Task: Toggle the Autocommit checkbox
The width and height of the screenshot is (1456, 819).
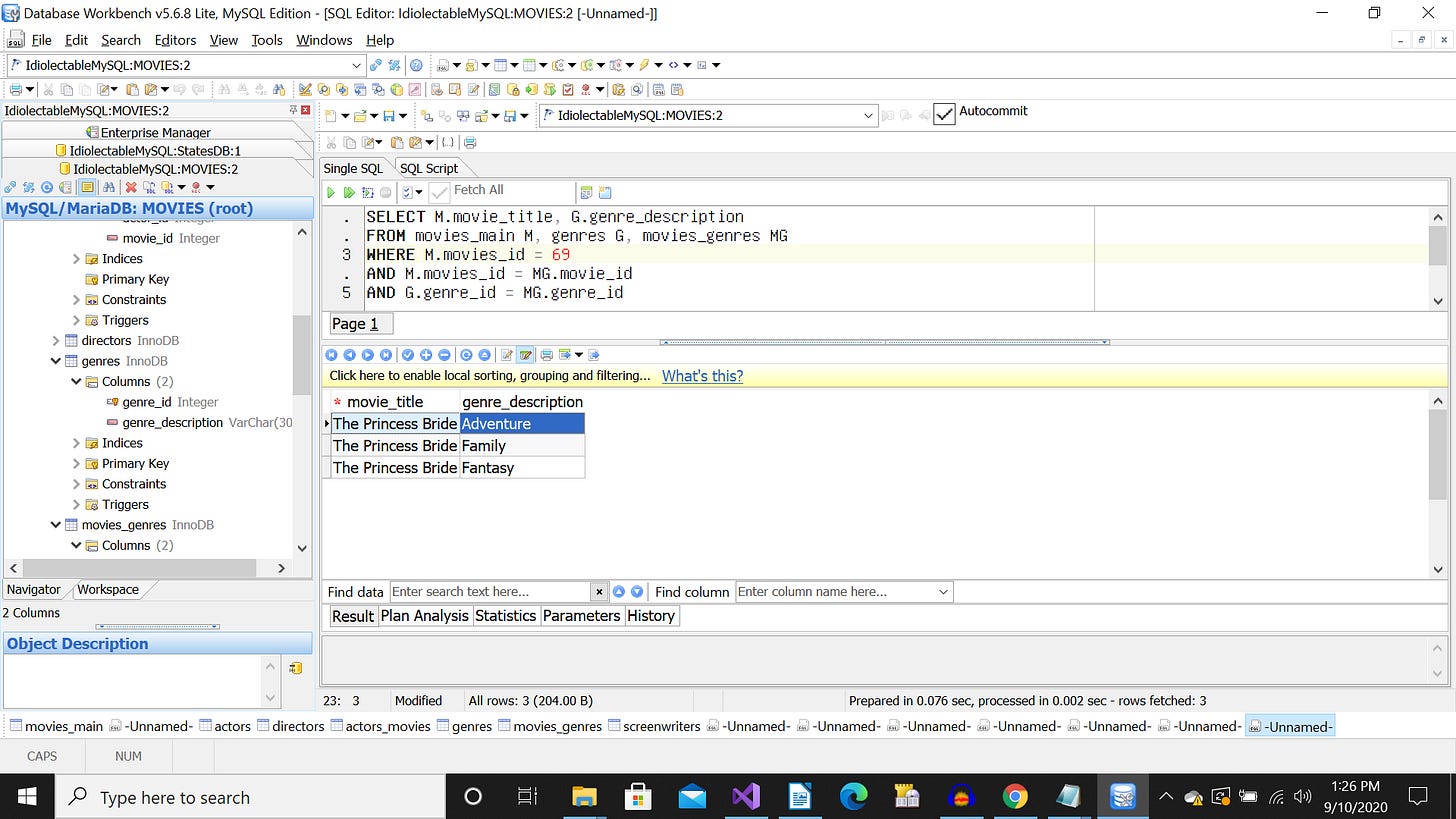Action: [944, 114]
